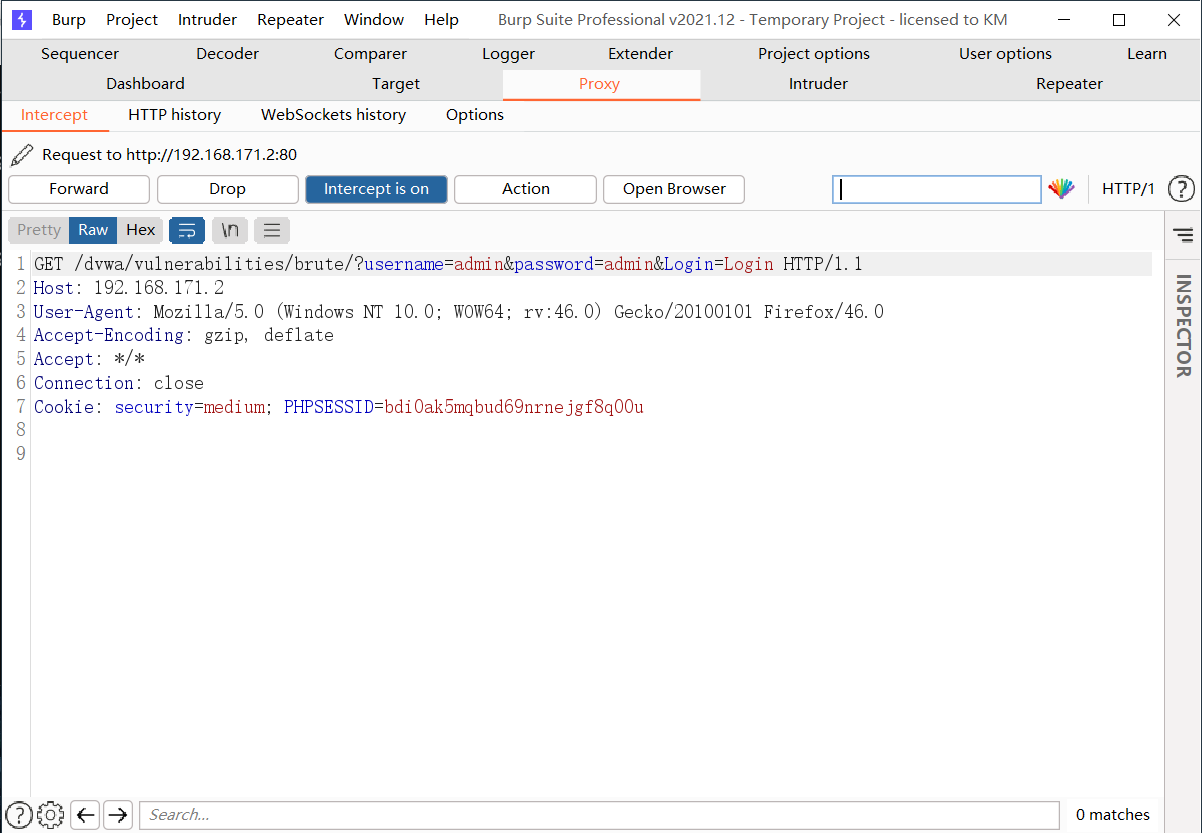Switch to the Repeater tool tab
Viewport: 1202px width, 833px height.
1069,84
